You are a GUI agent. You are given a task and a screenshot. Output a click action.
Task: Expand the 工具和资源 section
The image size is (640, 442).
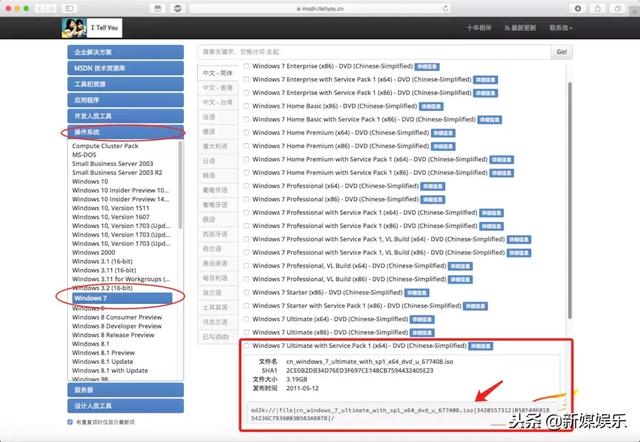coord(125,84)
